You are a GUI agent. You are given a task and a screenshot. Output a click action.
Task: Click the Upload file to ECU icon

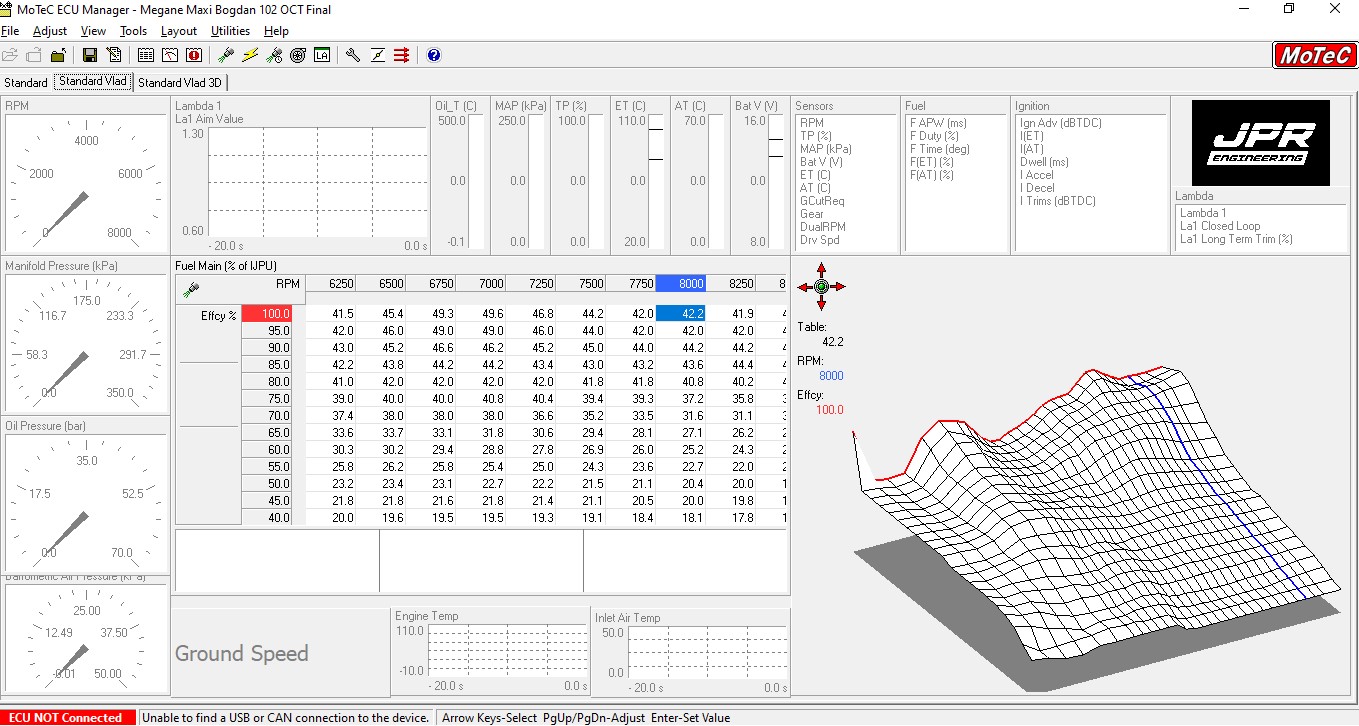59,55
